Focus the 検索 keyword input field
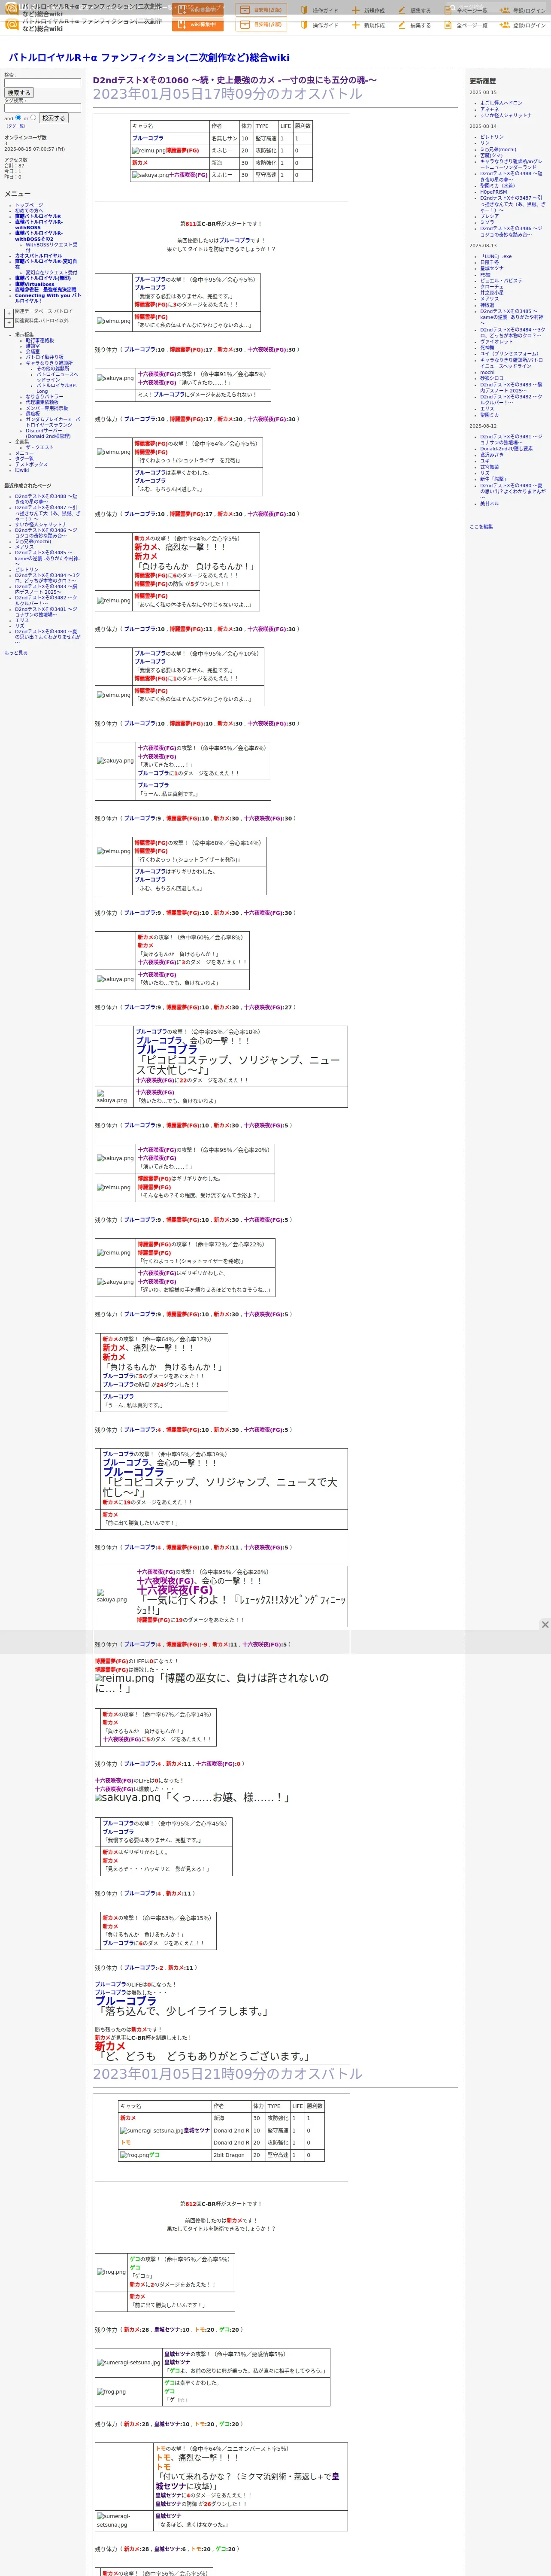551x2576 pixels. tap(42, 83)
